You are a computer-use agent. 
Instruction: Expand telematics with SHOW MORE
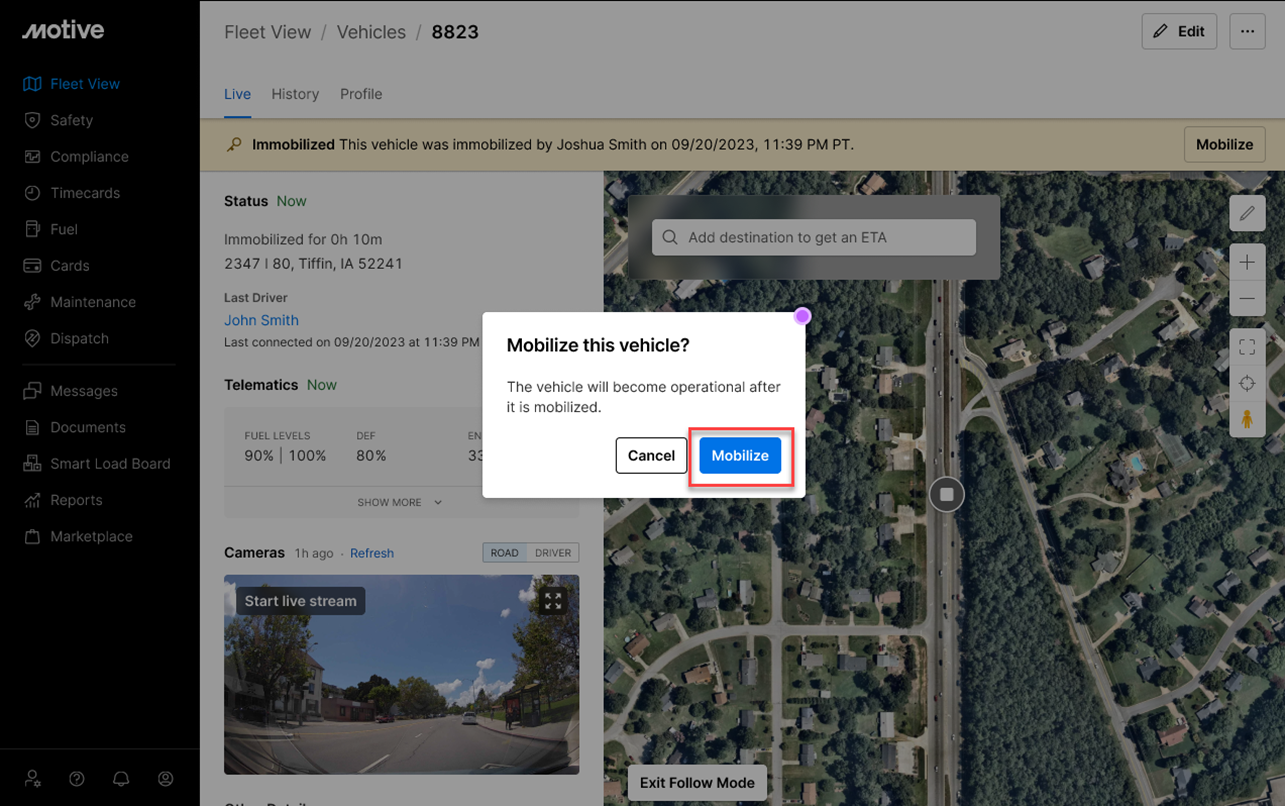tap(399, 502)
